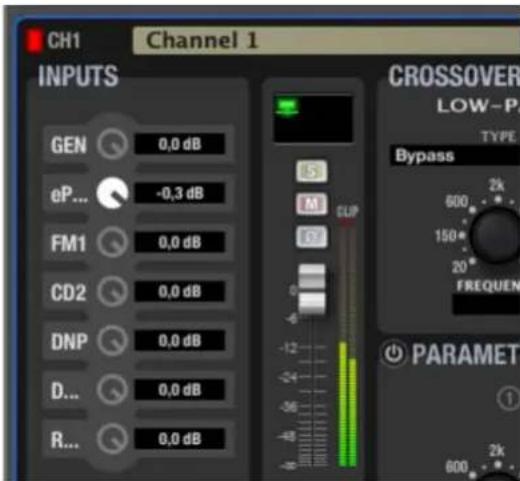Click the -24 mark on fader scale
Image resolution: width=520 pixels, height=481 pixels.
pos(287,378)
